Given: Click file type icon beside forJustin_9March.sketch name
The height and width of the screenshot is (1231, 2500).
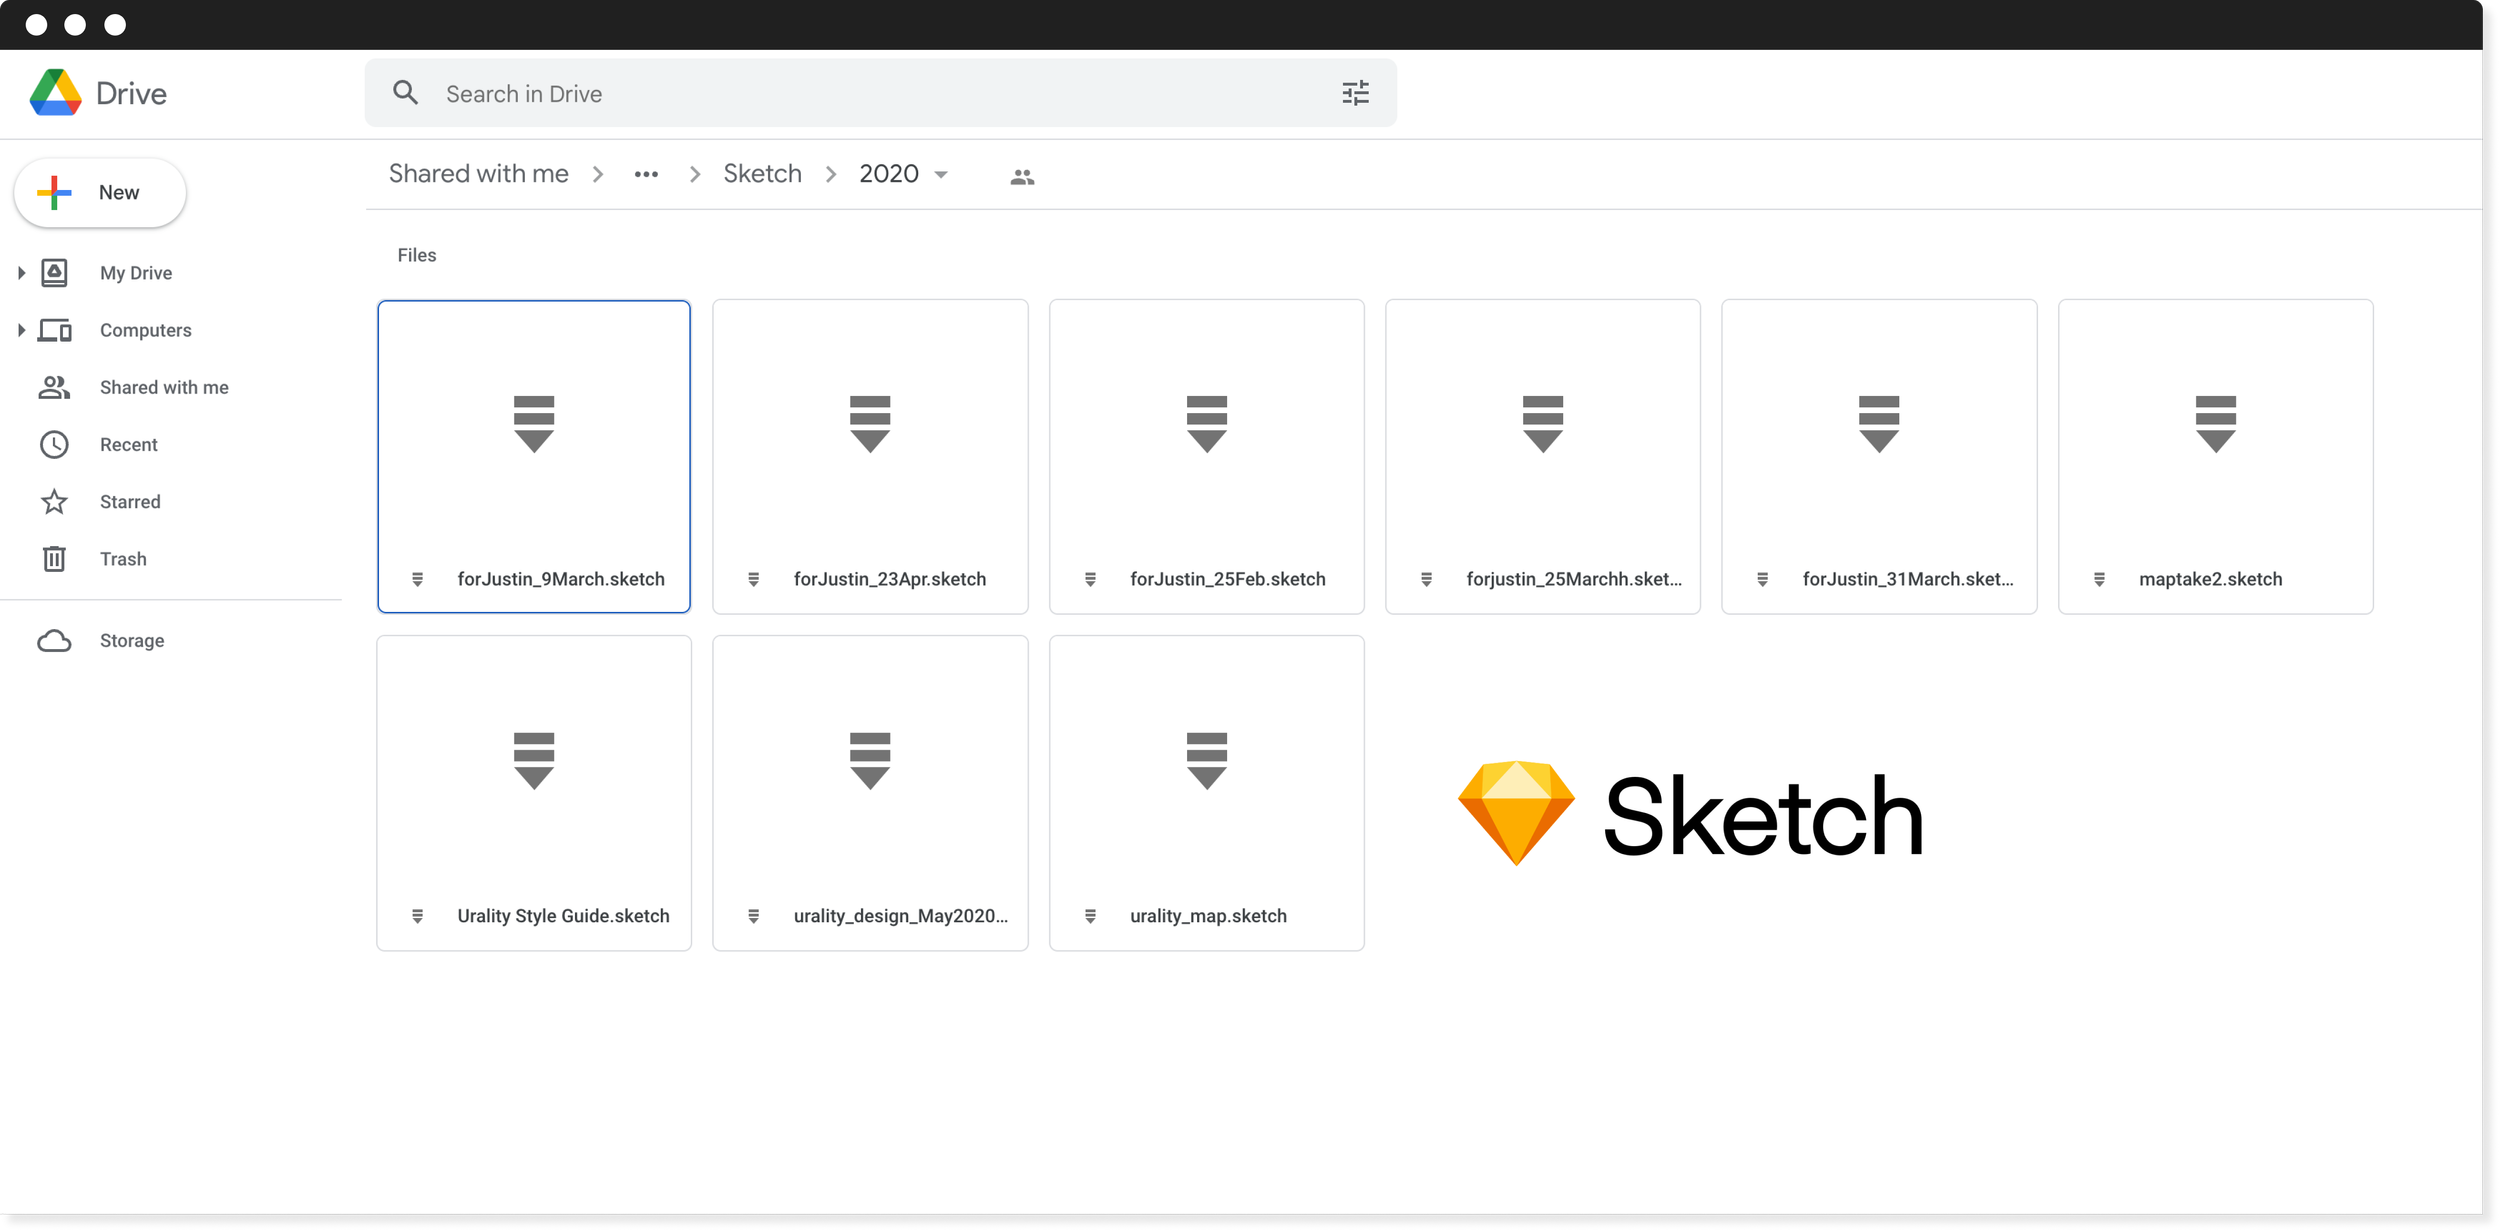Looking at the screenshot, I should (418, 579).
